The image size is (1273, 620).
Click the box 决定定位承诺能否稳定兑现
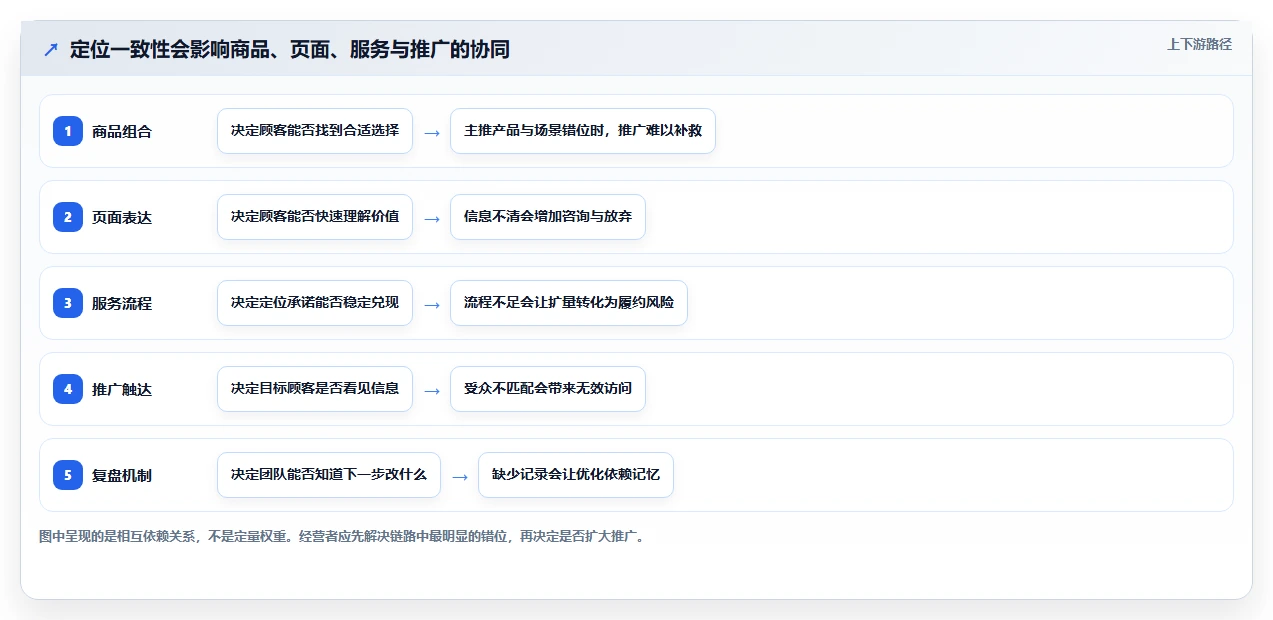(315, 303)
